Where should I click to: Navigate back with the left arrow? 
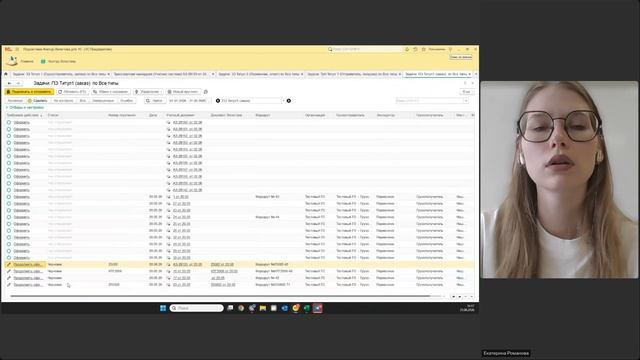pos(9,83)
